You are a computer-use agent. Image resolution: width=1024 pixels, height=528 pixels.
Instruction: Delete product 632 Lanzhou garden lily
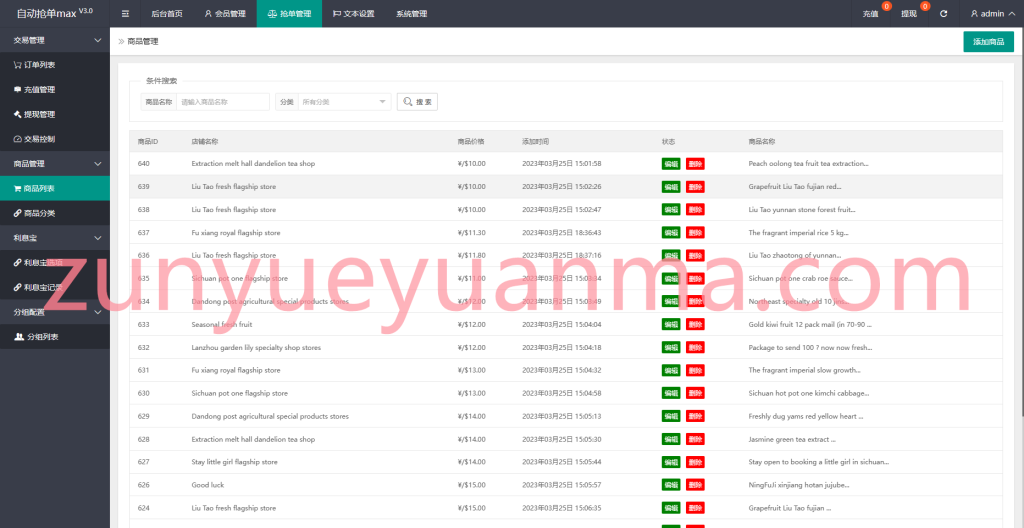[695, 347]
